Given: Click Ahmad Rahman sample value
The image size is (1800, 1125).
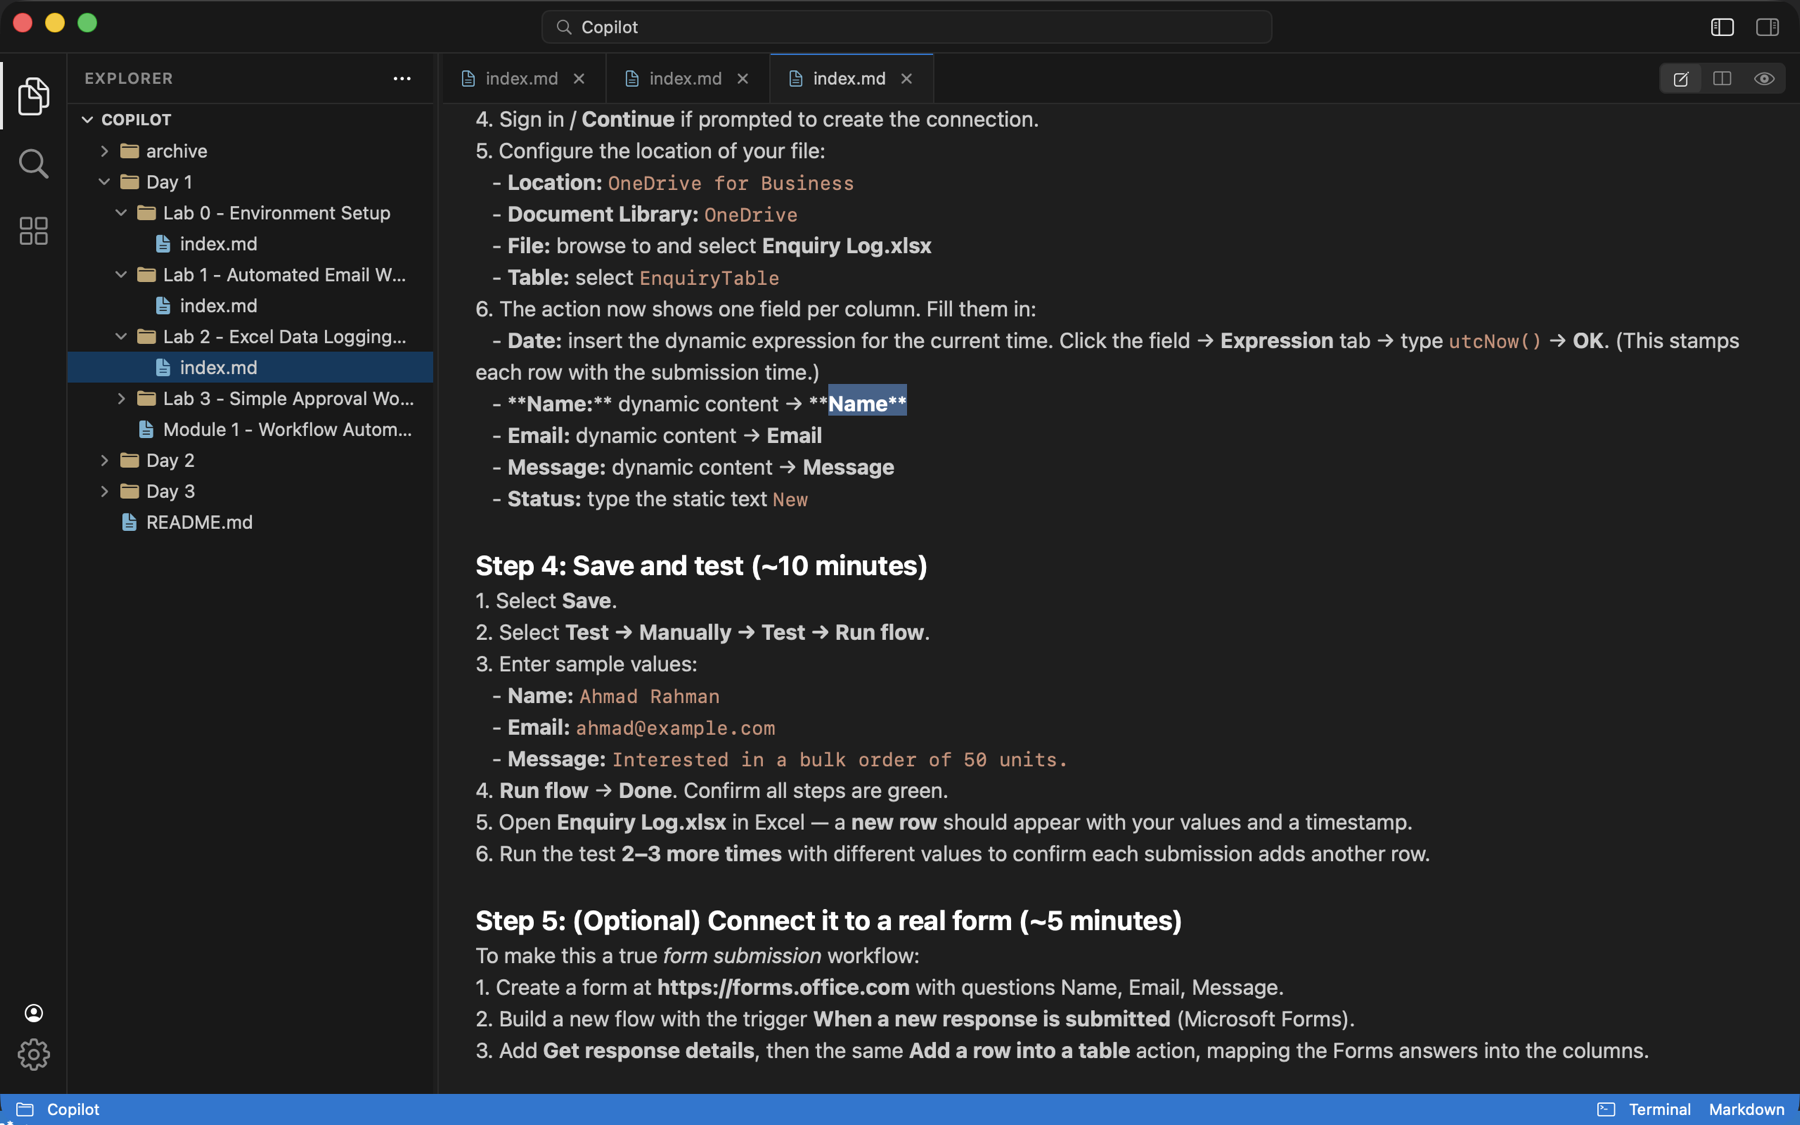Looking at the screenshot, I should click(649, 697).
